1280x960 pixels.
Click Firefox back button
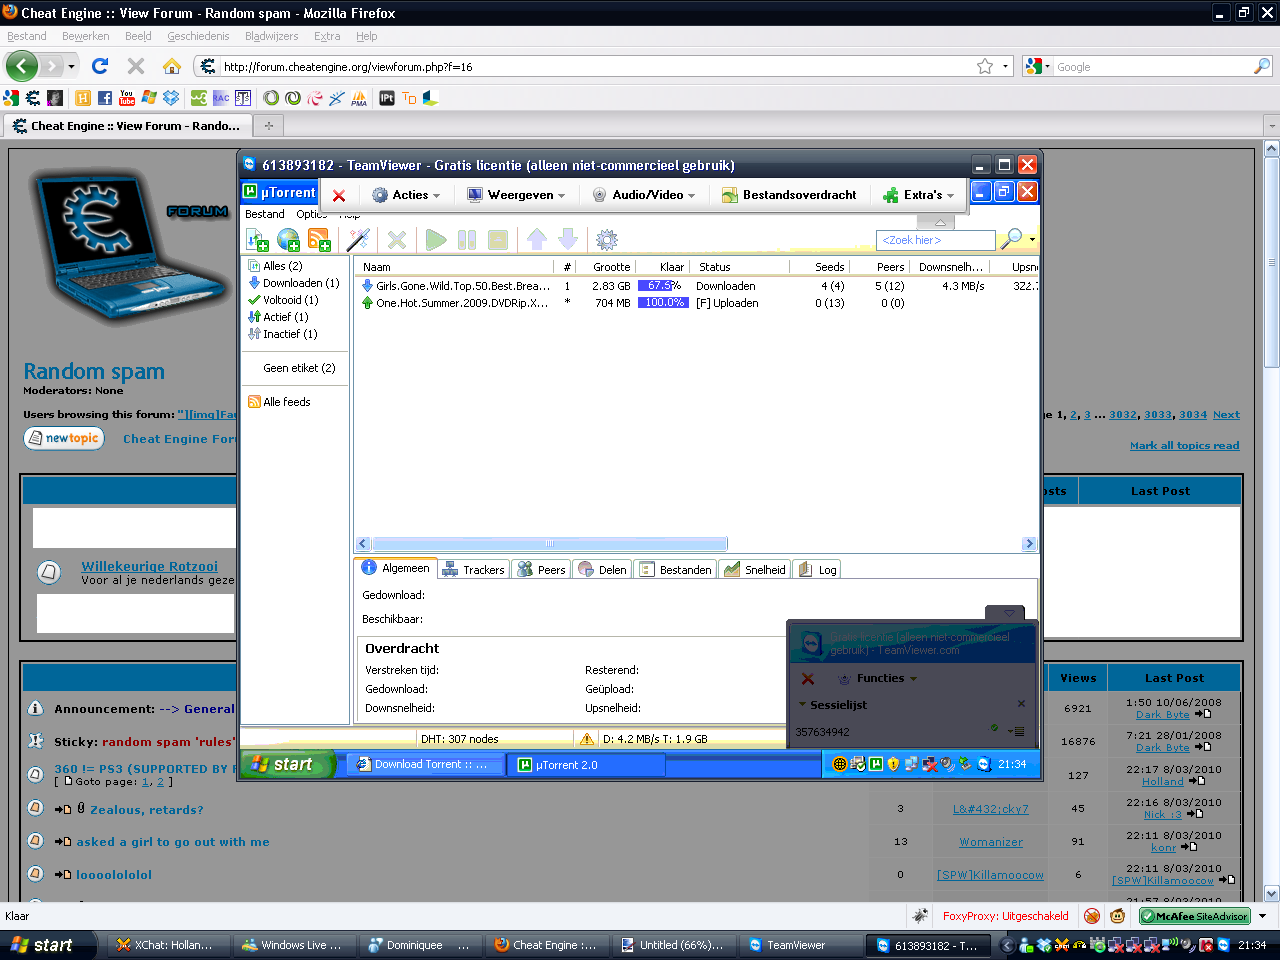(22, 67)
